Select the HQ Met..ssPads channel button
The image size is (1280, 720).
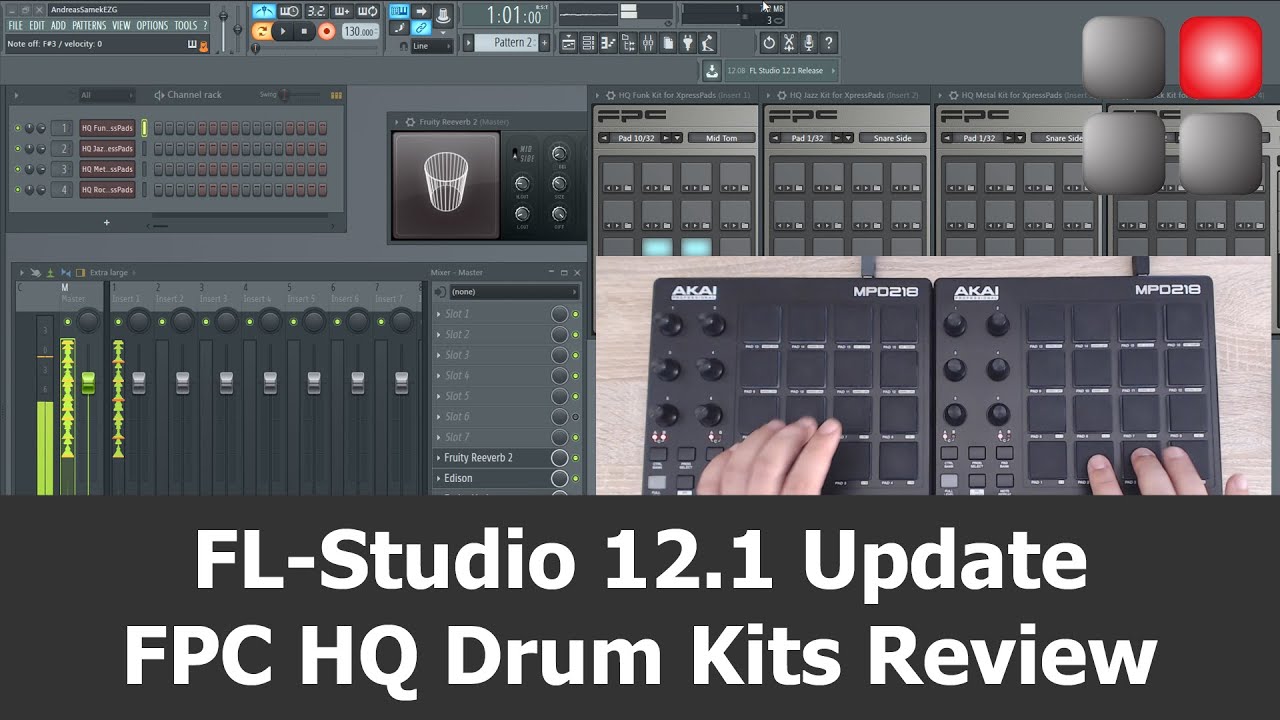coord(107,169)
